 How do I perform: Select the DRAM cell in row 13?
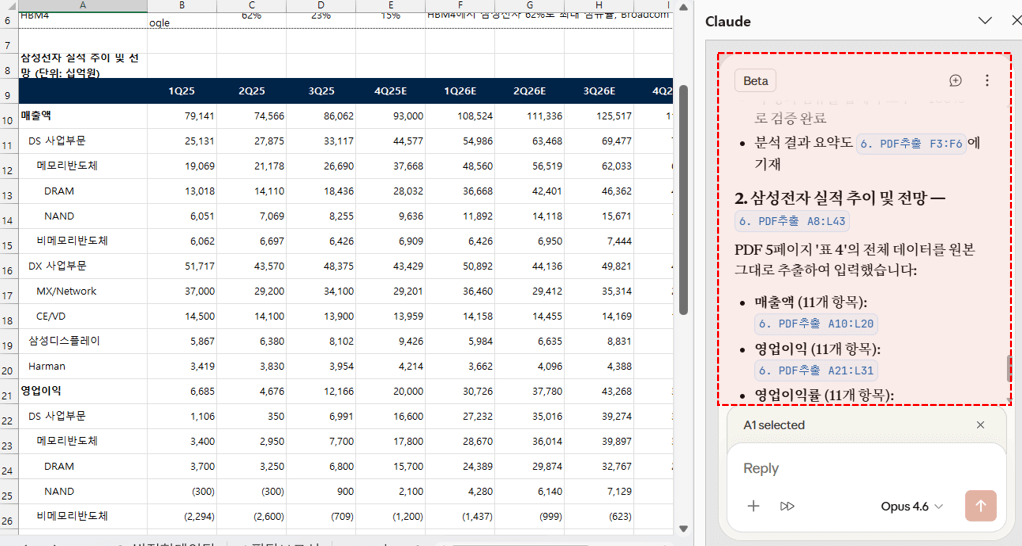pos(83,192)
